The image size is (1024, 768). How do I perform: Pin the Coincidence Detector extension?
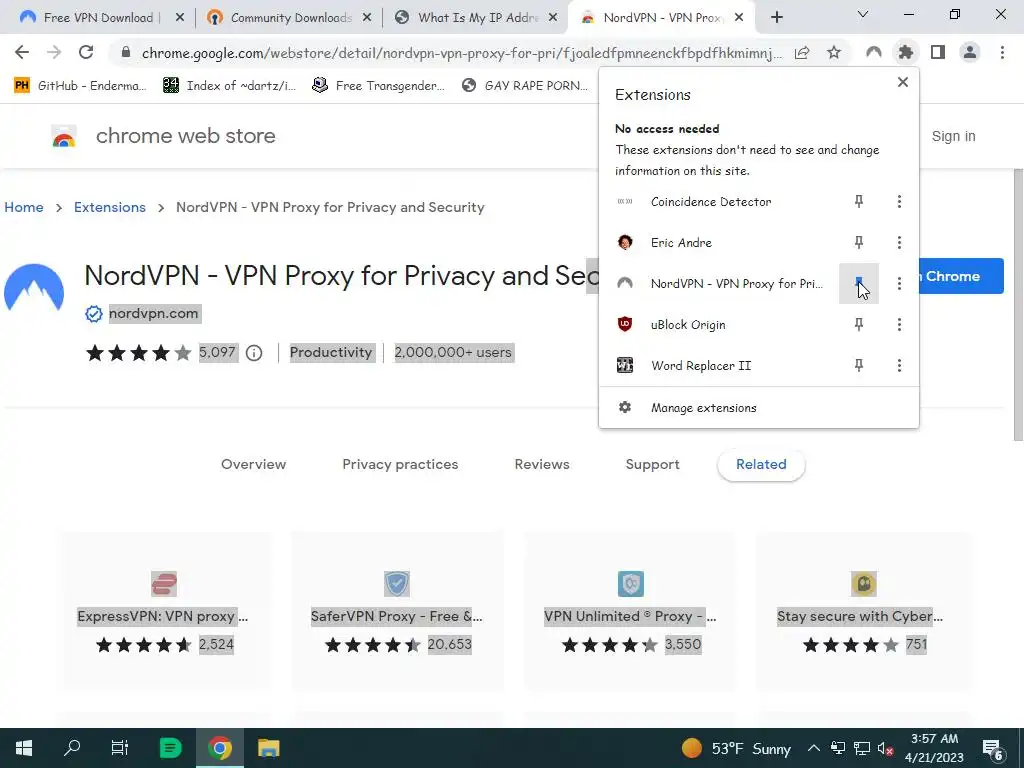click(859, 201)
